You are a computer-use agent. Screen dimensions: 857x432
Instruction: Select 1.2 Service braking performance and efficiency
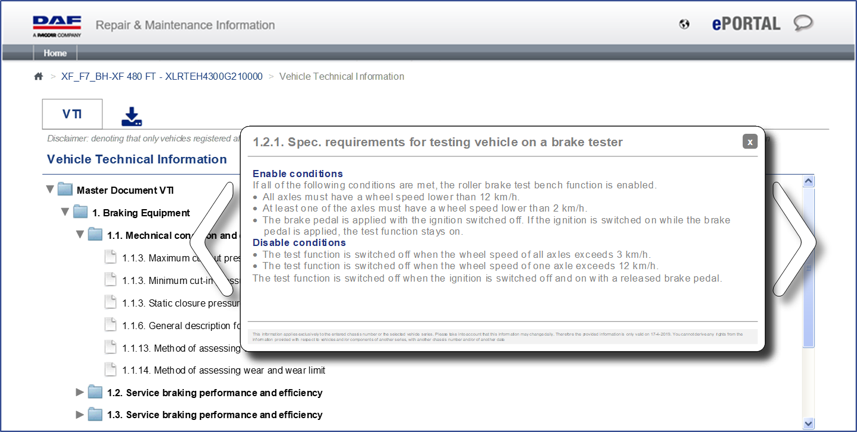pos(215,393)
